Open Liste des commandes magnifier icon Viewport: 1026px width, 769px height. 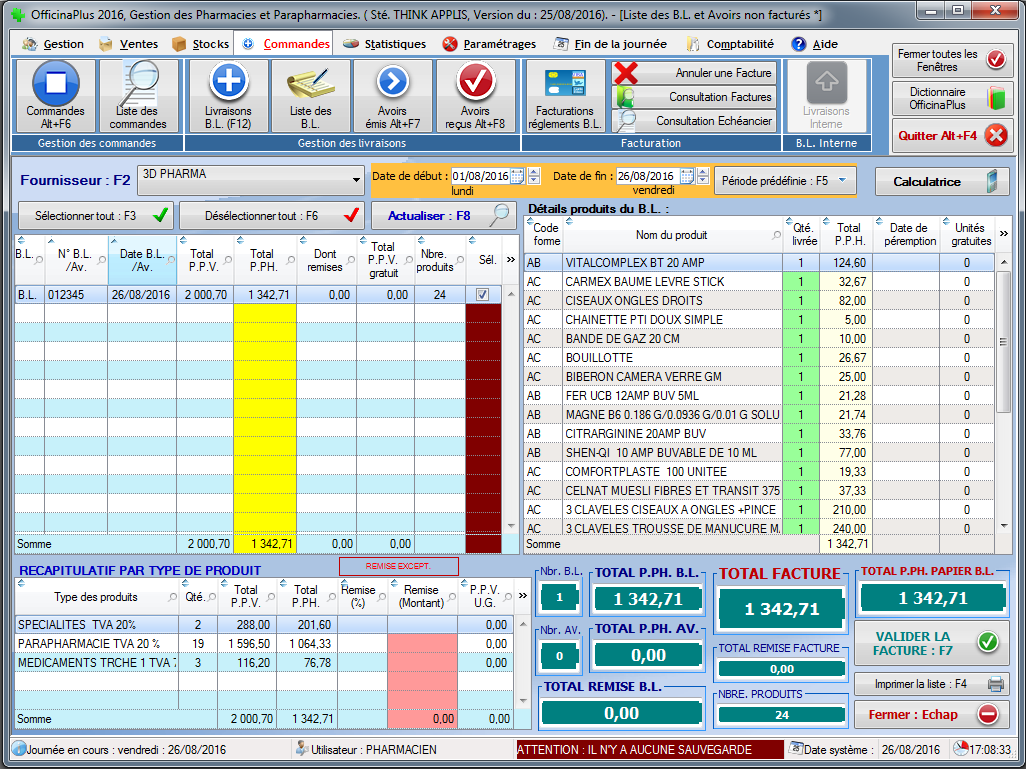pos(138,82)
